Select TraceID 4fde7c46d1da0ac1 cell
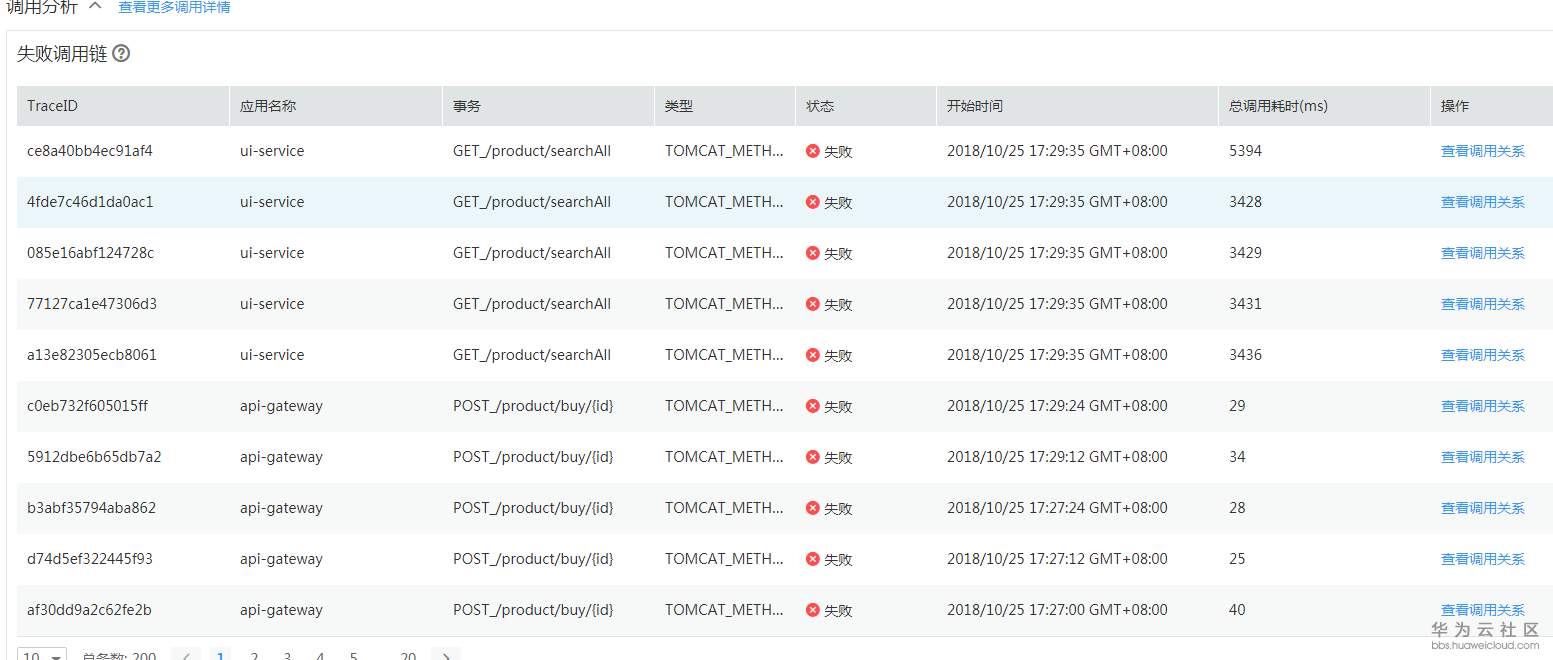Viewport: 1553px width, 660px height. (x=90, y=202)
